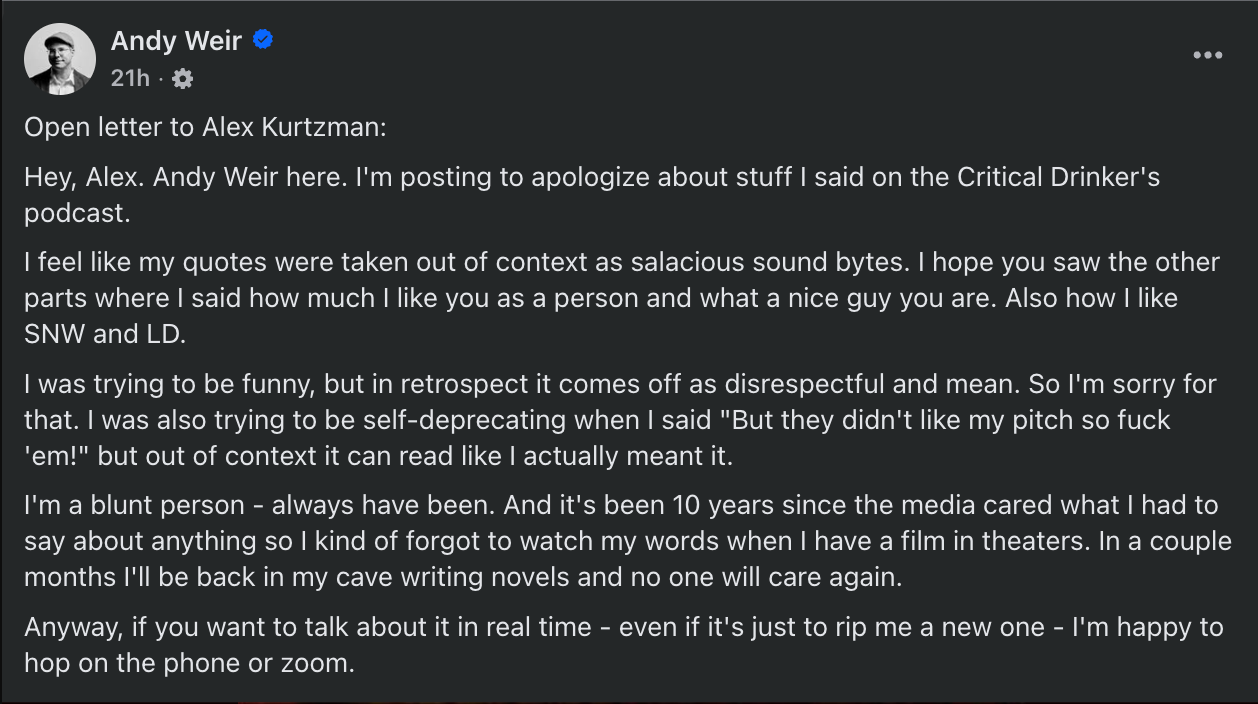Click the circular author avatar thumbnail
Image resolution: width=1258 pixels, height=704 pixels.
(59, 58)
